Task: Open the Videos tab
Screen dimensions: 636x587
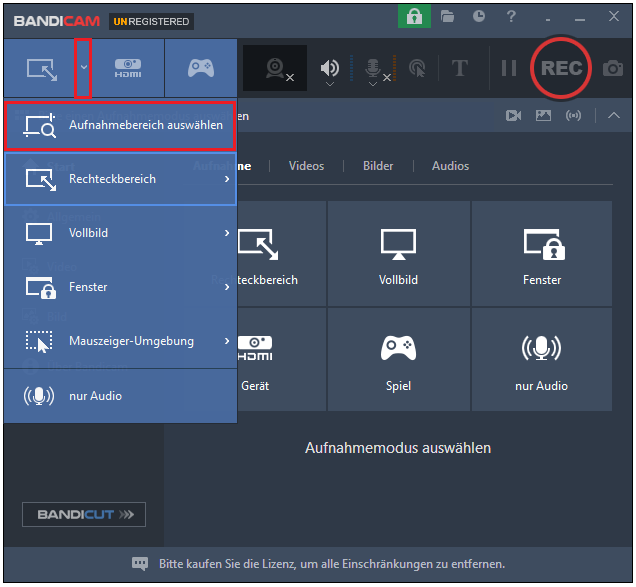Action: (x=306, y=166)
